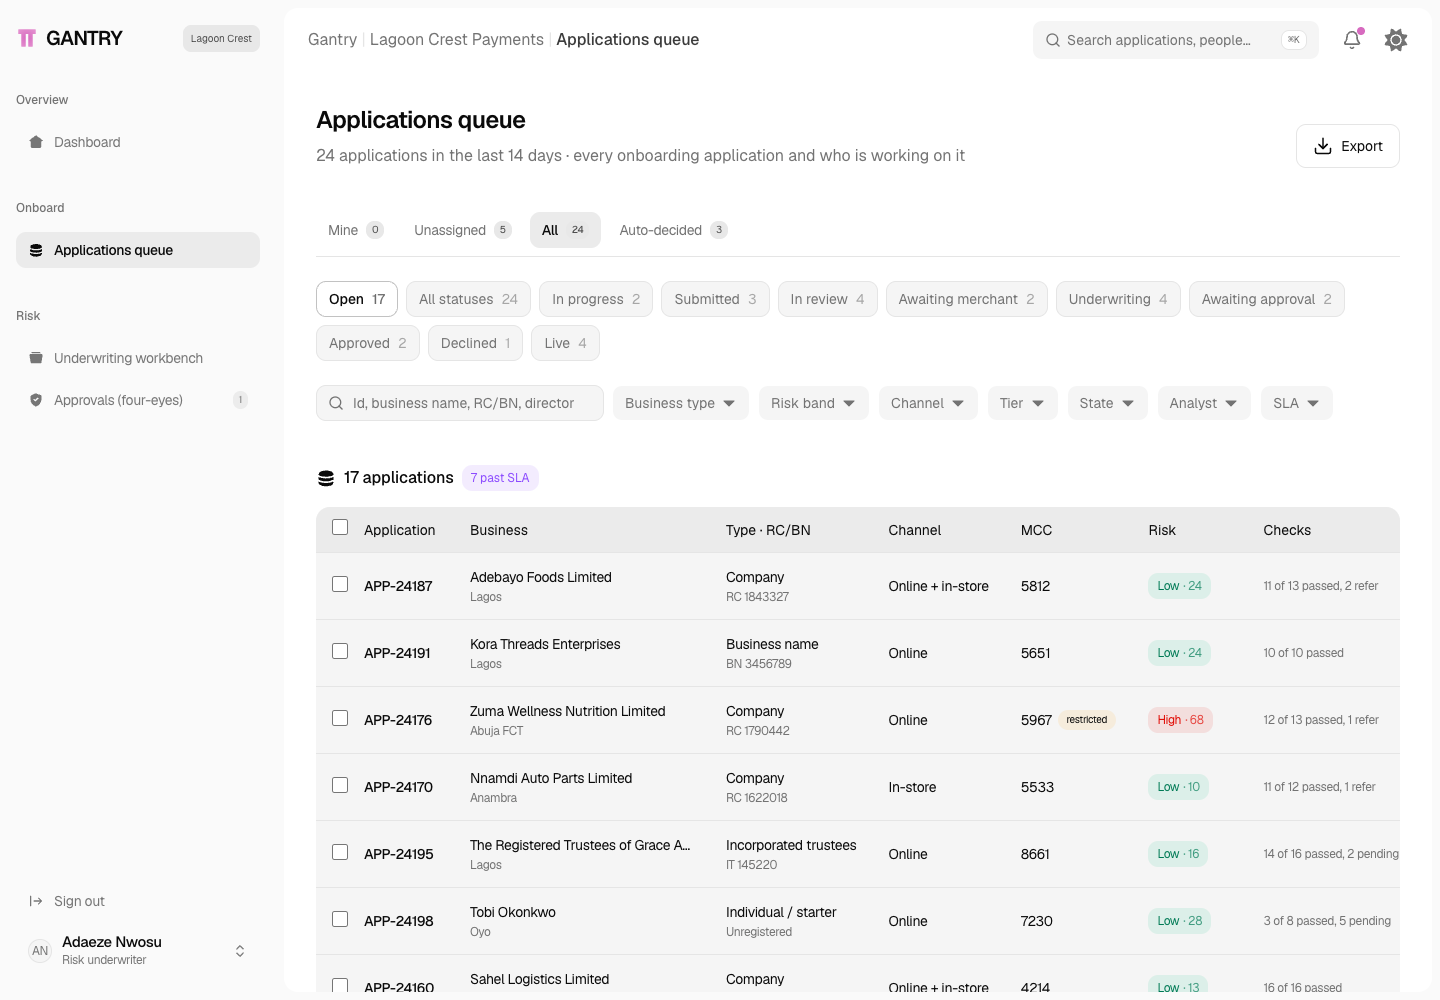Screen dimensions: 1440x1000
Task: Click the Sign out arrow icon
Action: [36, 901]
